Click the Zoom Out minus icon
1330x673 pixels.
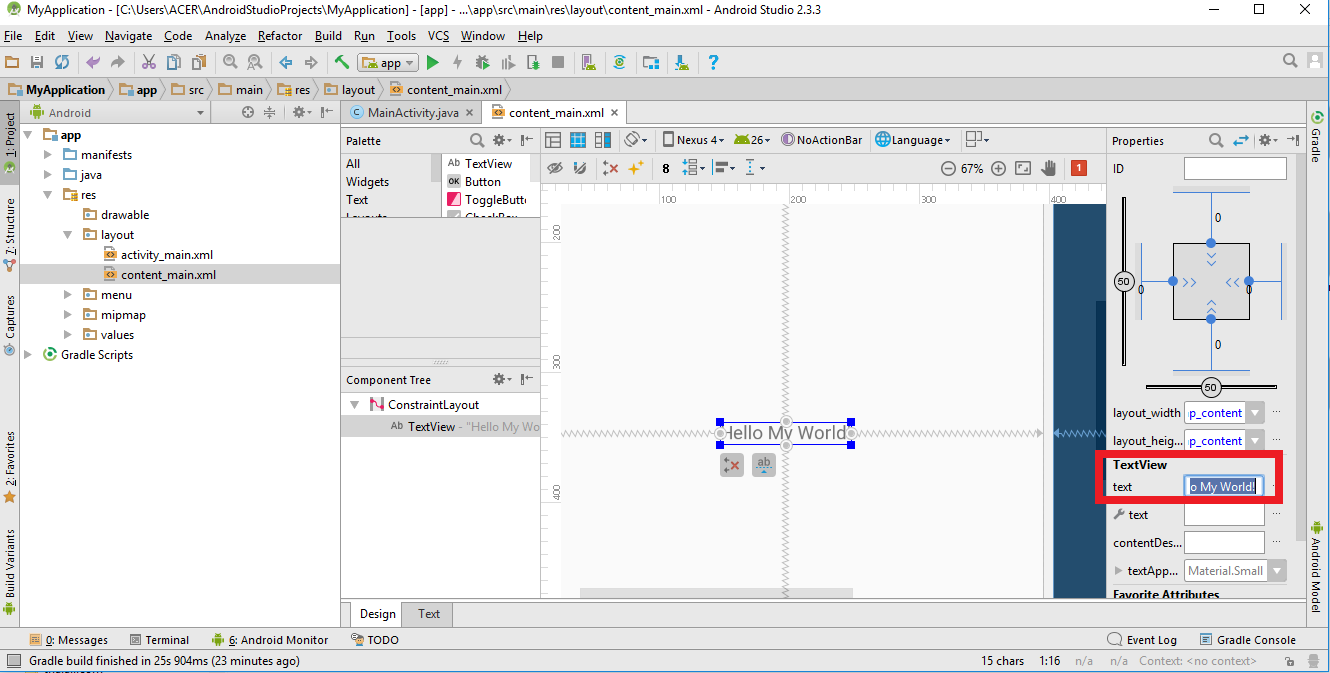point(948,168)
